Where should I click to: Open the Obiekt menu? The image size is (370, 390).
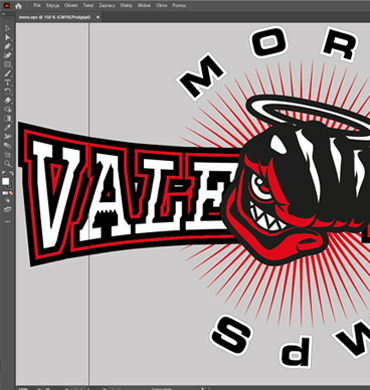tap(71, 6)
